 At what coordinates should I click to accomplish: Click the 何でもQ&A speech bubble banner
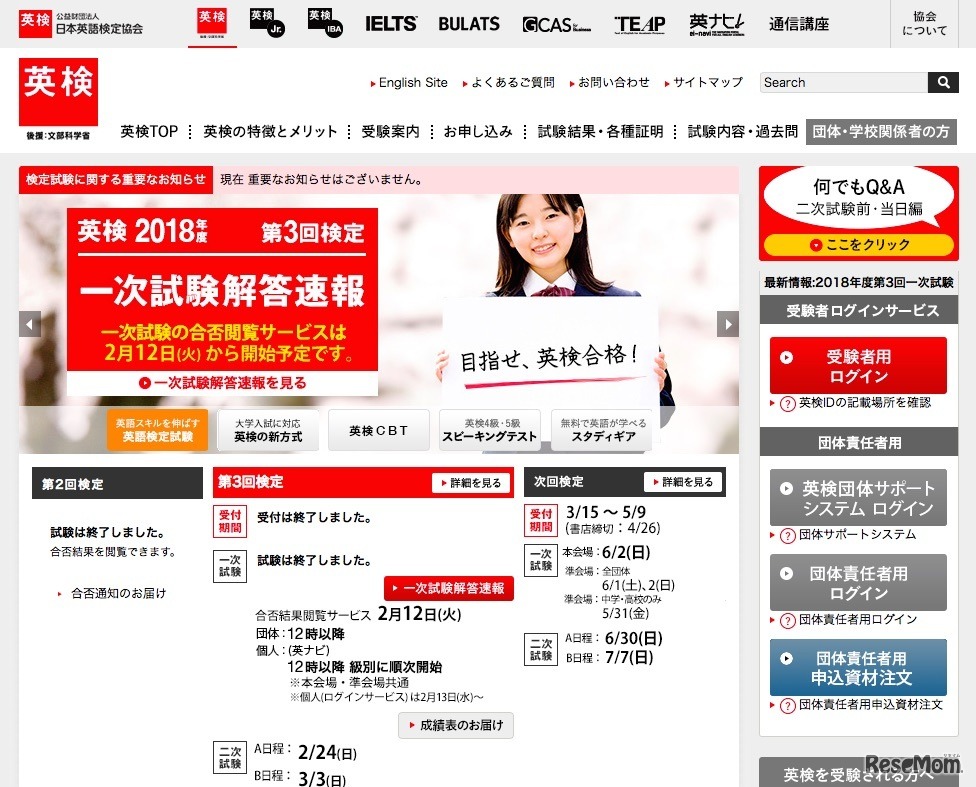[x=859, y=199]
